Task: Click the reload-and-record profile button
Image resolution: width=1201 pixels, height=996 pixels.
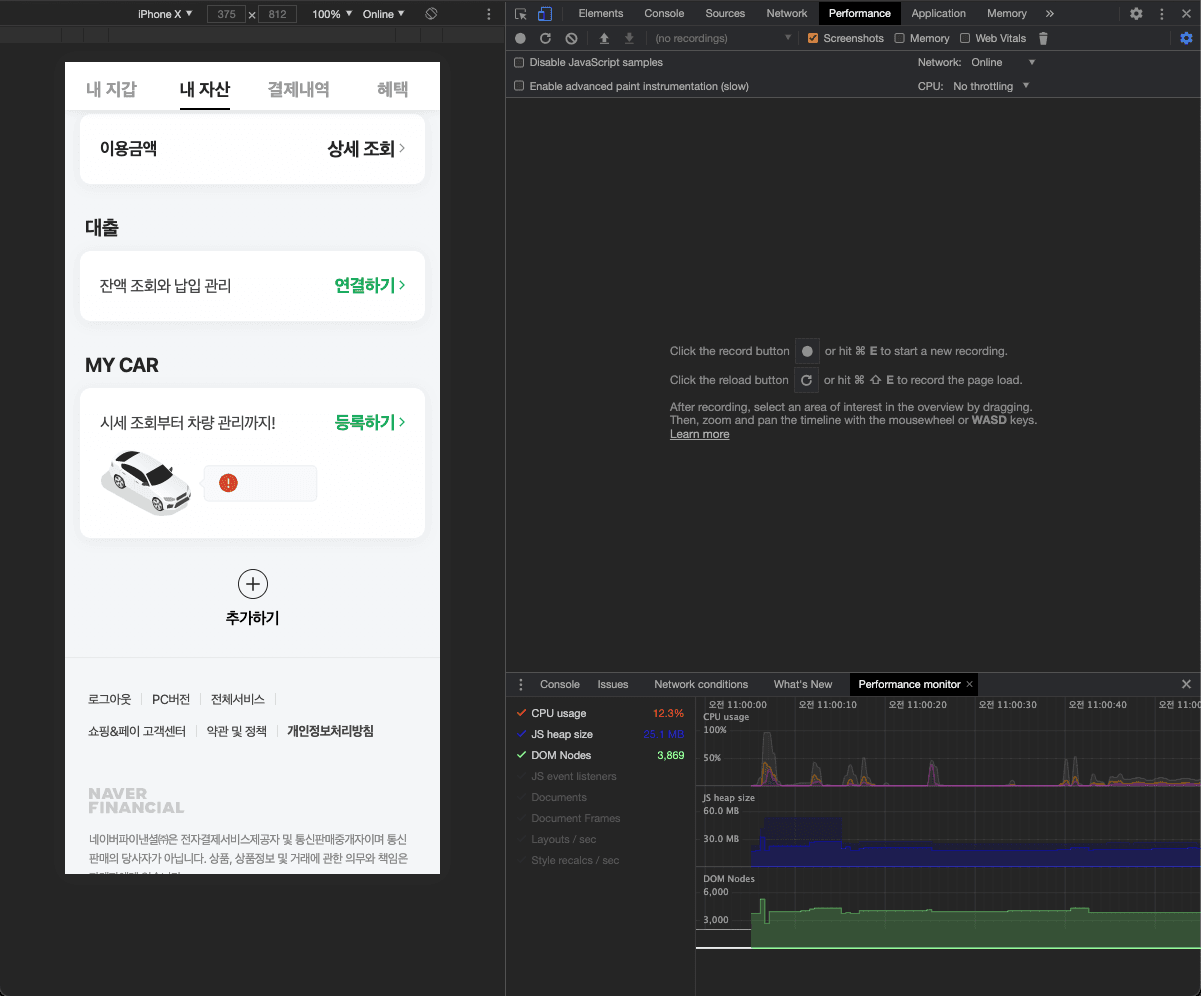Action: pyautogui.click(x=545, y=38)
